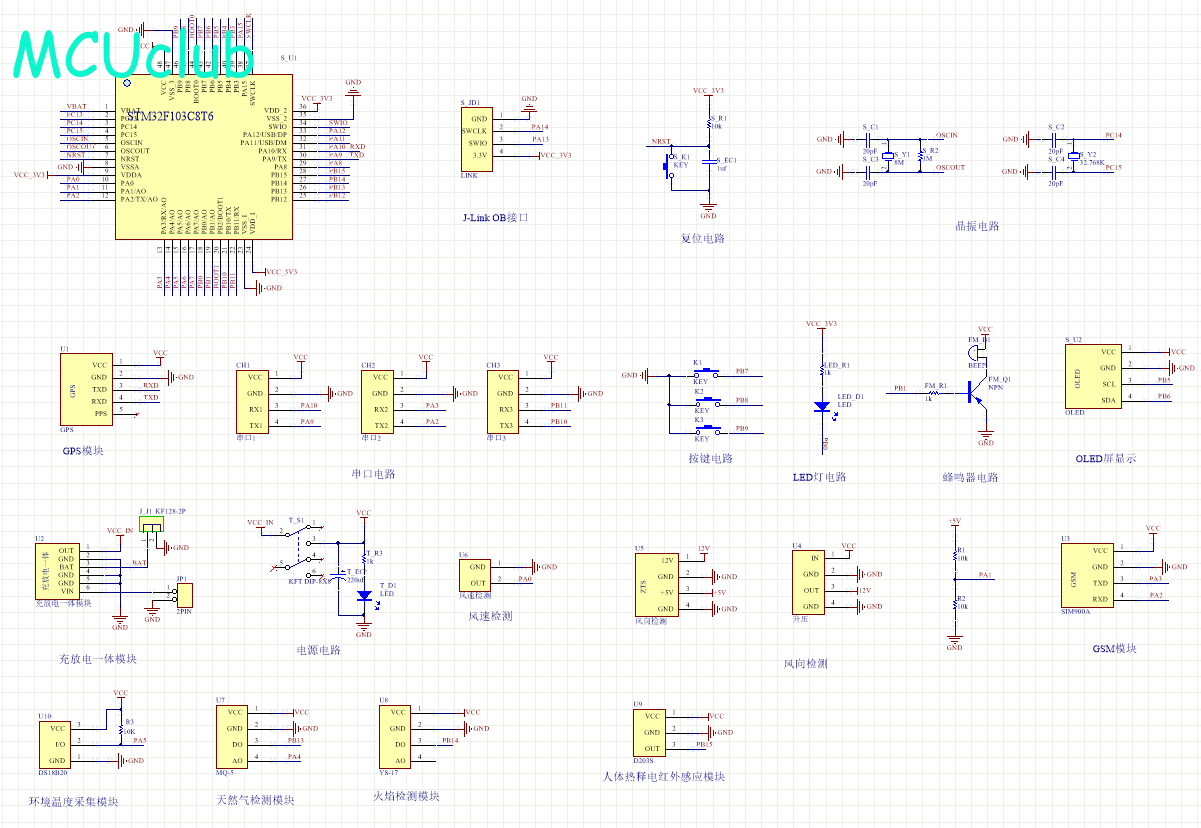
Task: Select serial port header CH3
Action: [505, 401]
